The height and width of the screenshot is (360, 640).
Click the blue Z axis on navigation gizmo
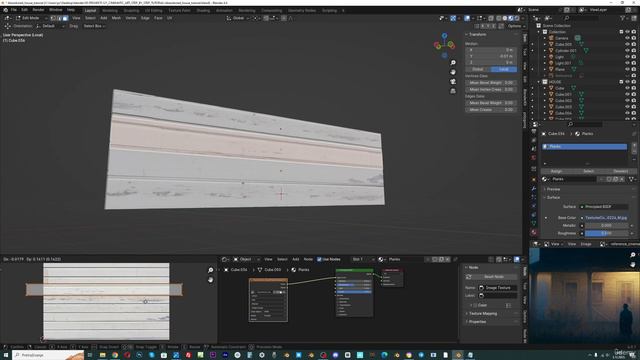point(444,36)
